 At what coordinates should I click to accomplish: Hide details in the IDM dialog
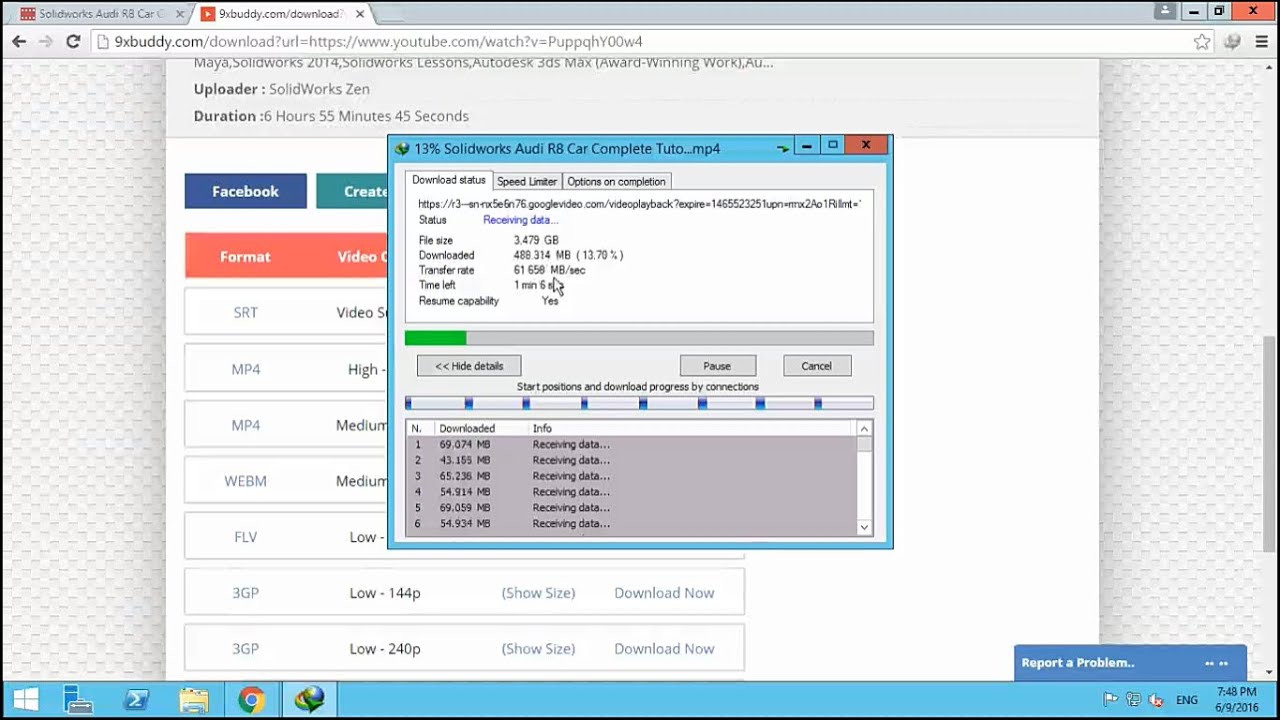(x=469, y=366)
